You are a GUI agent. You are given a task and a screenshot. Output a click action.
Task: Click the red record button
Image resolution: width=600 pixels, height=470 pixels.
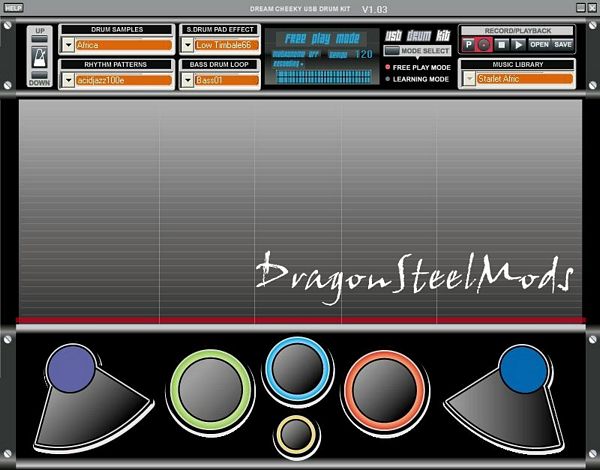pyautogui.click(x=485, y=45)
